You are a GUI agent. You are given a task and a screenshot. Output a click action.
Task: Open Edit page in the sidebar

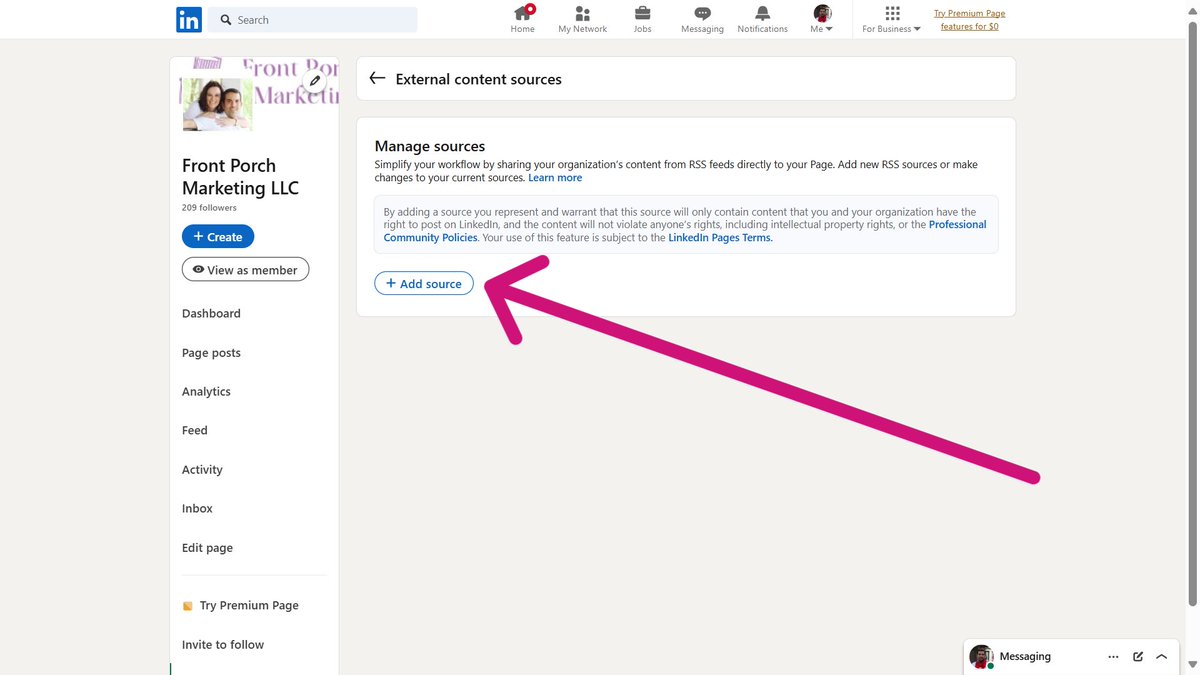pyautogui.click(x=207, y=548)
